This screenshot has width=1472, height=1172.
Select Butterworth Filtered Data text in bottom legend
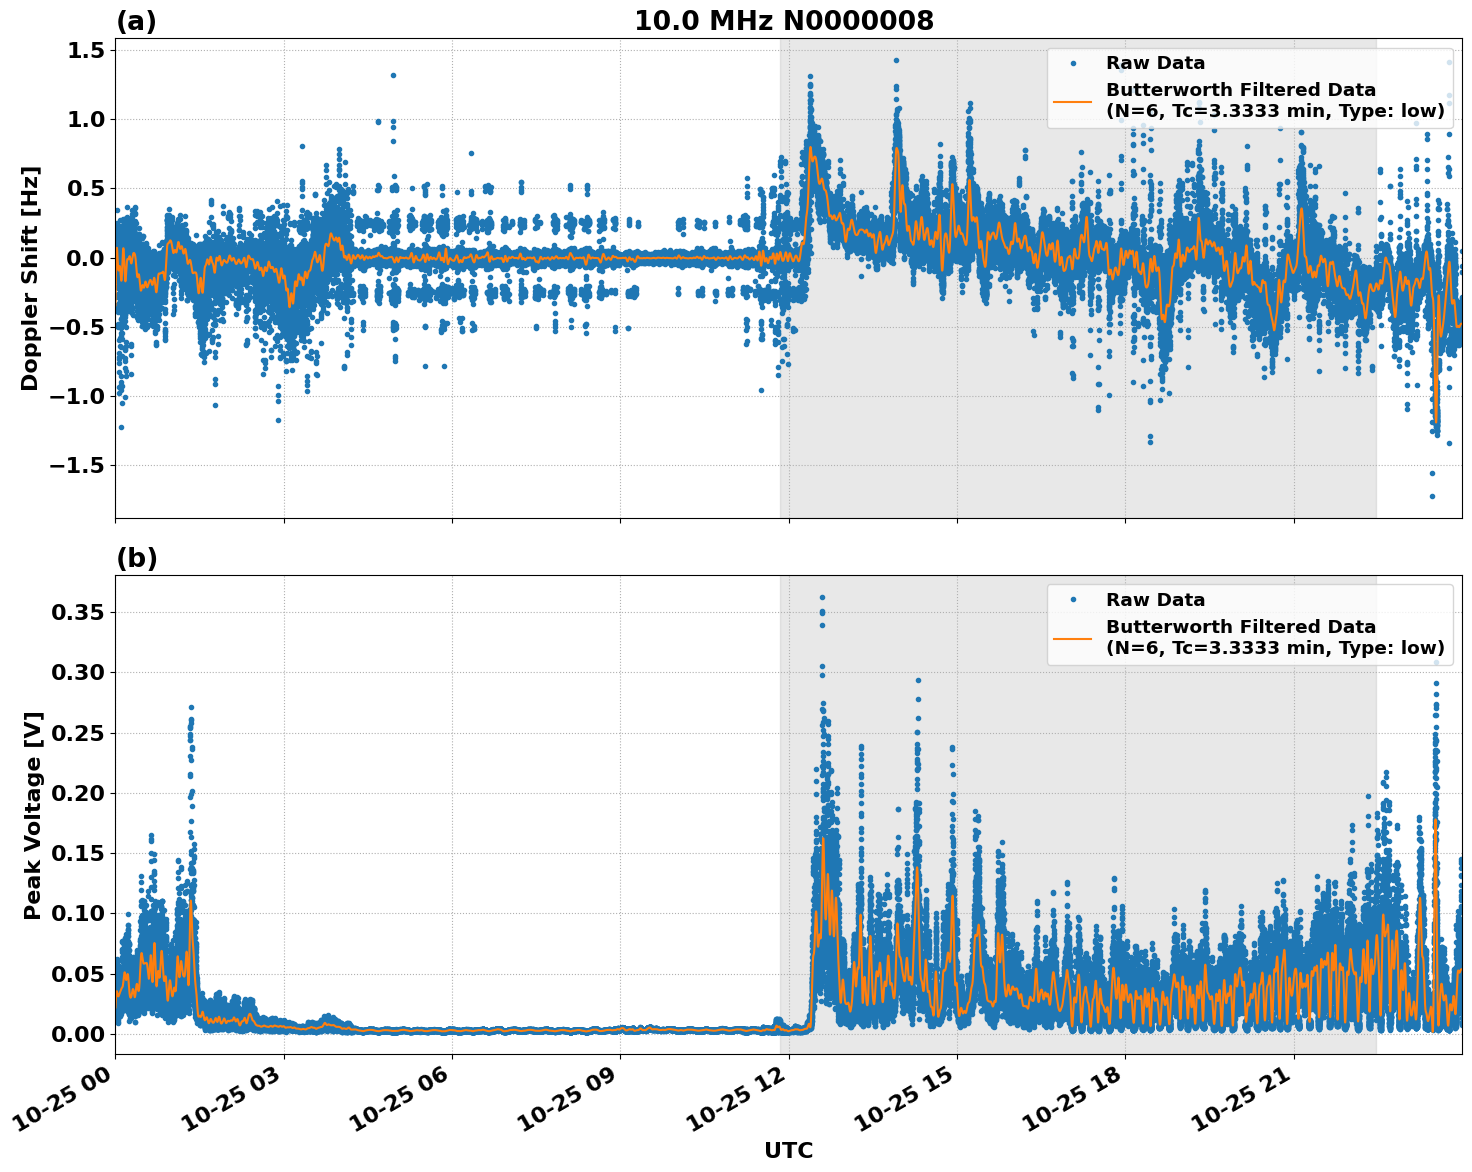point(1240,627)
